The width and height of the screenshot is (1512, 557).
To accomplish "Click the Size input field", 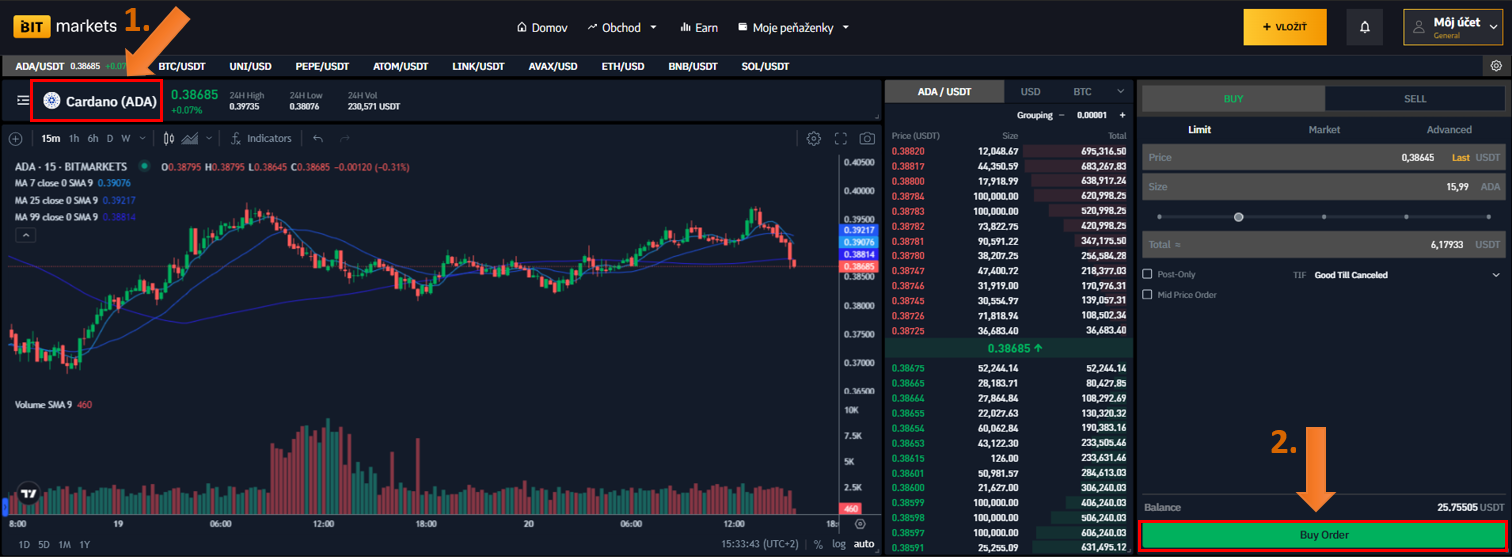I will [1322, 186].
